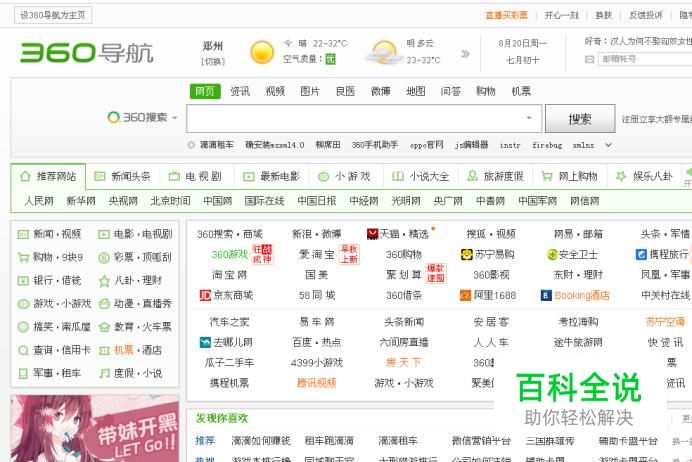Open the 360搜索 engine dropdown arrow

click(175, 118)
